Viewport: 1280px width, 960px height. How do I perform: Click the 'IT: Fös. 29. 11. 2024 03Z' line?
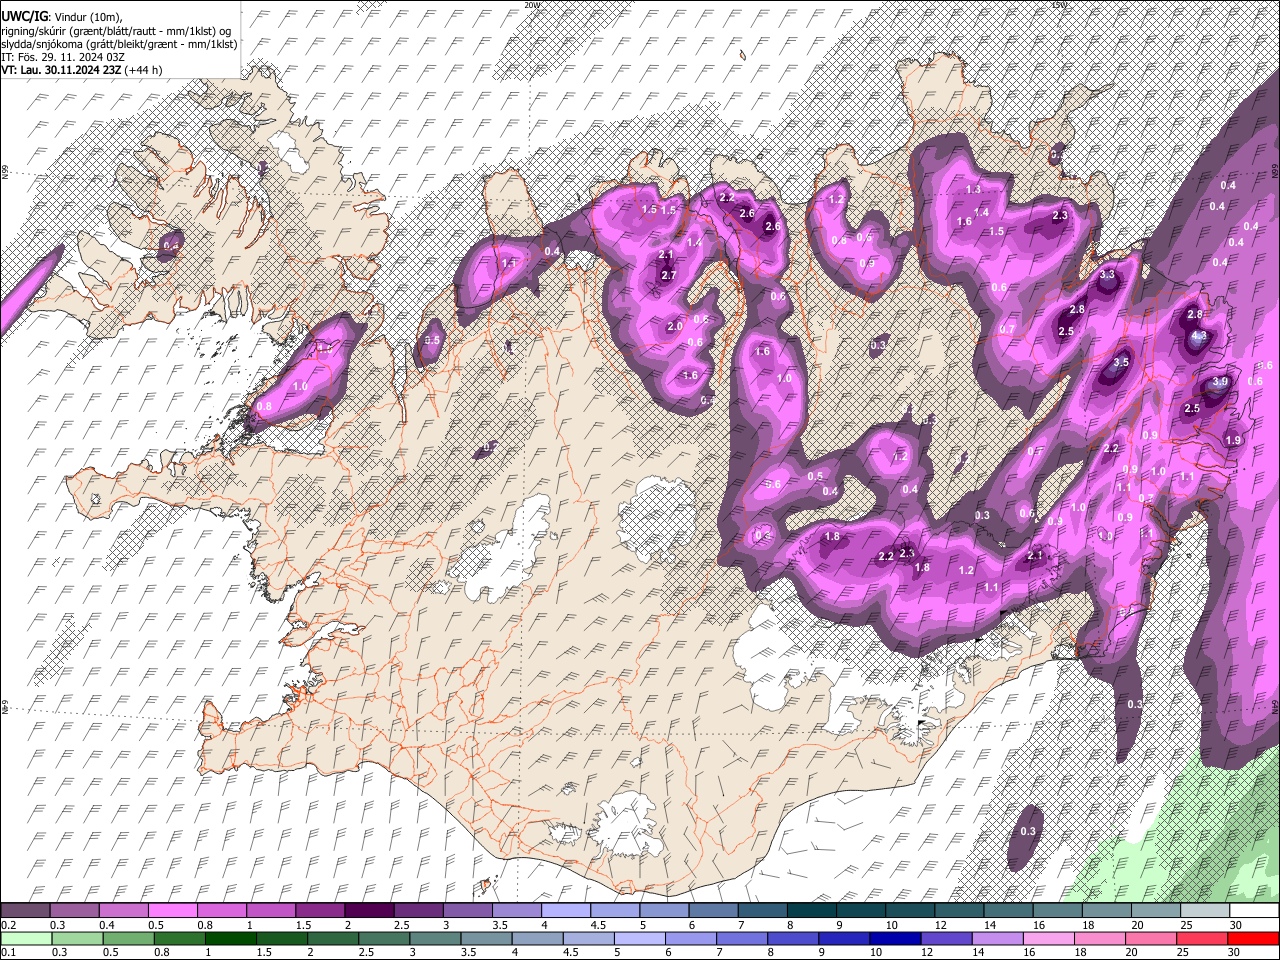[63, 56]
